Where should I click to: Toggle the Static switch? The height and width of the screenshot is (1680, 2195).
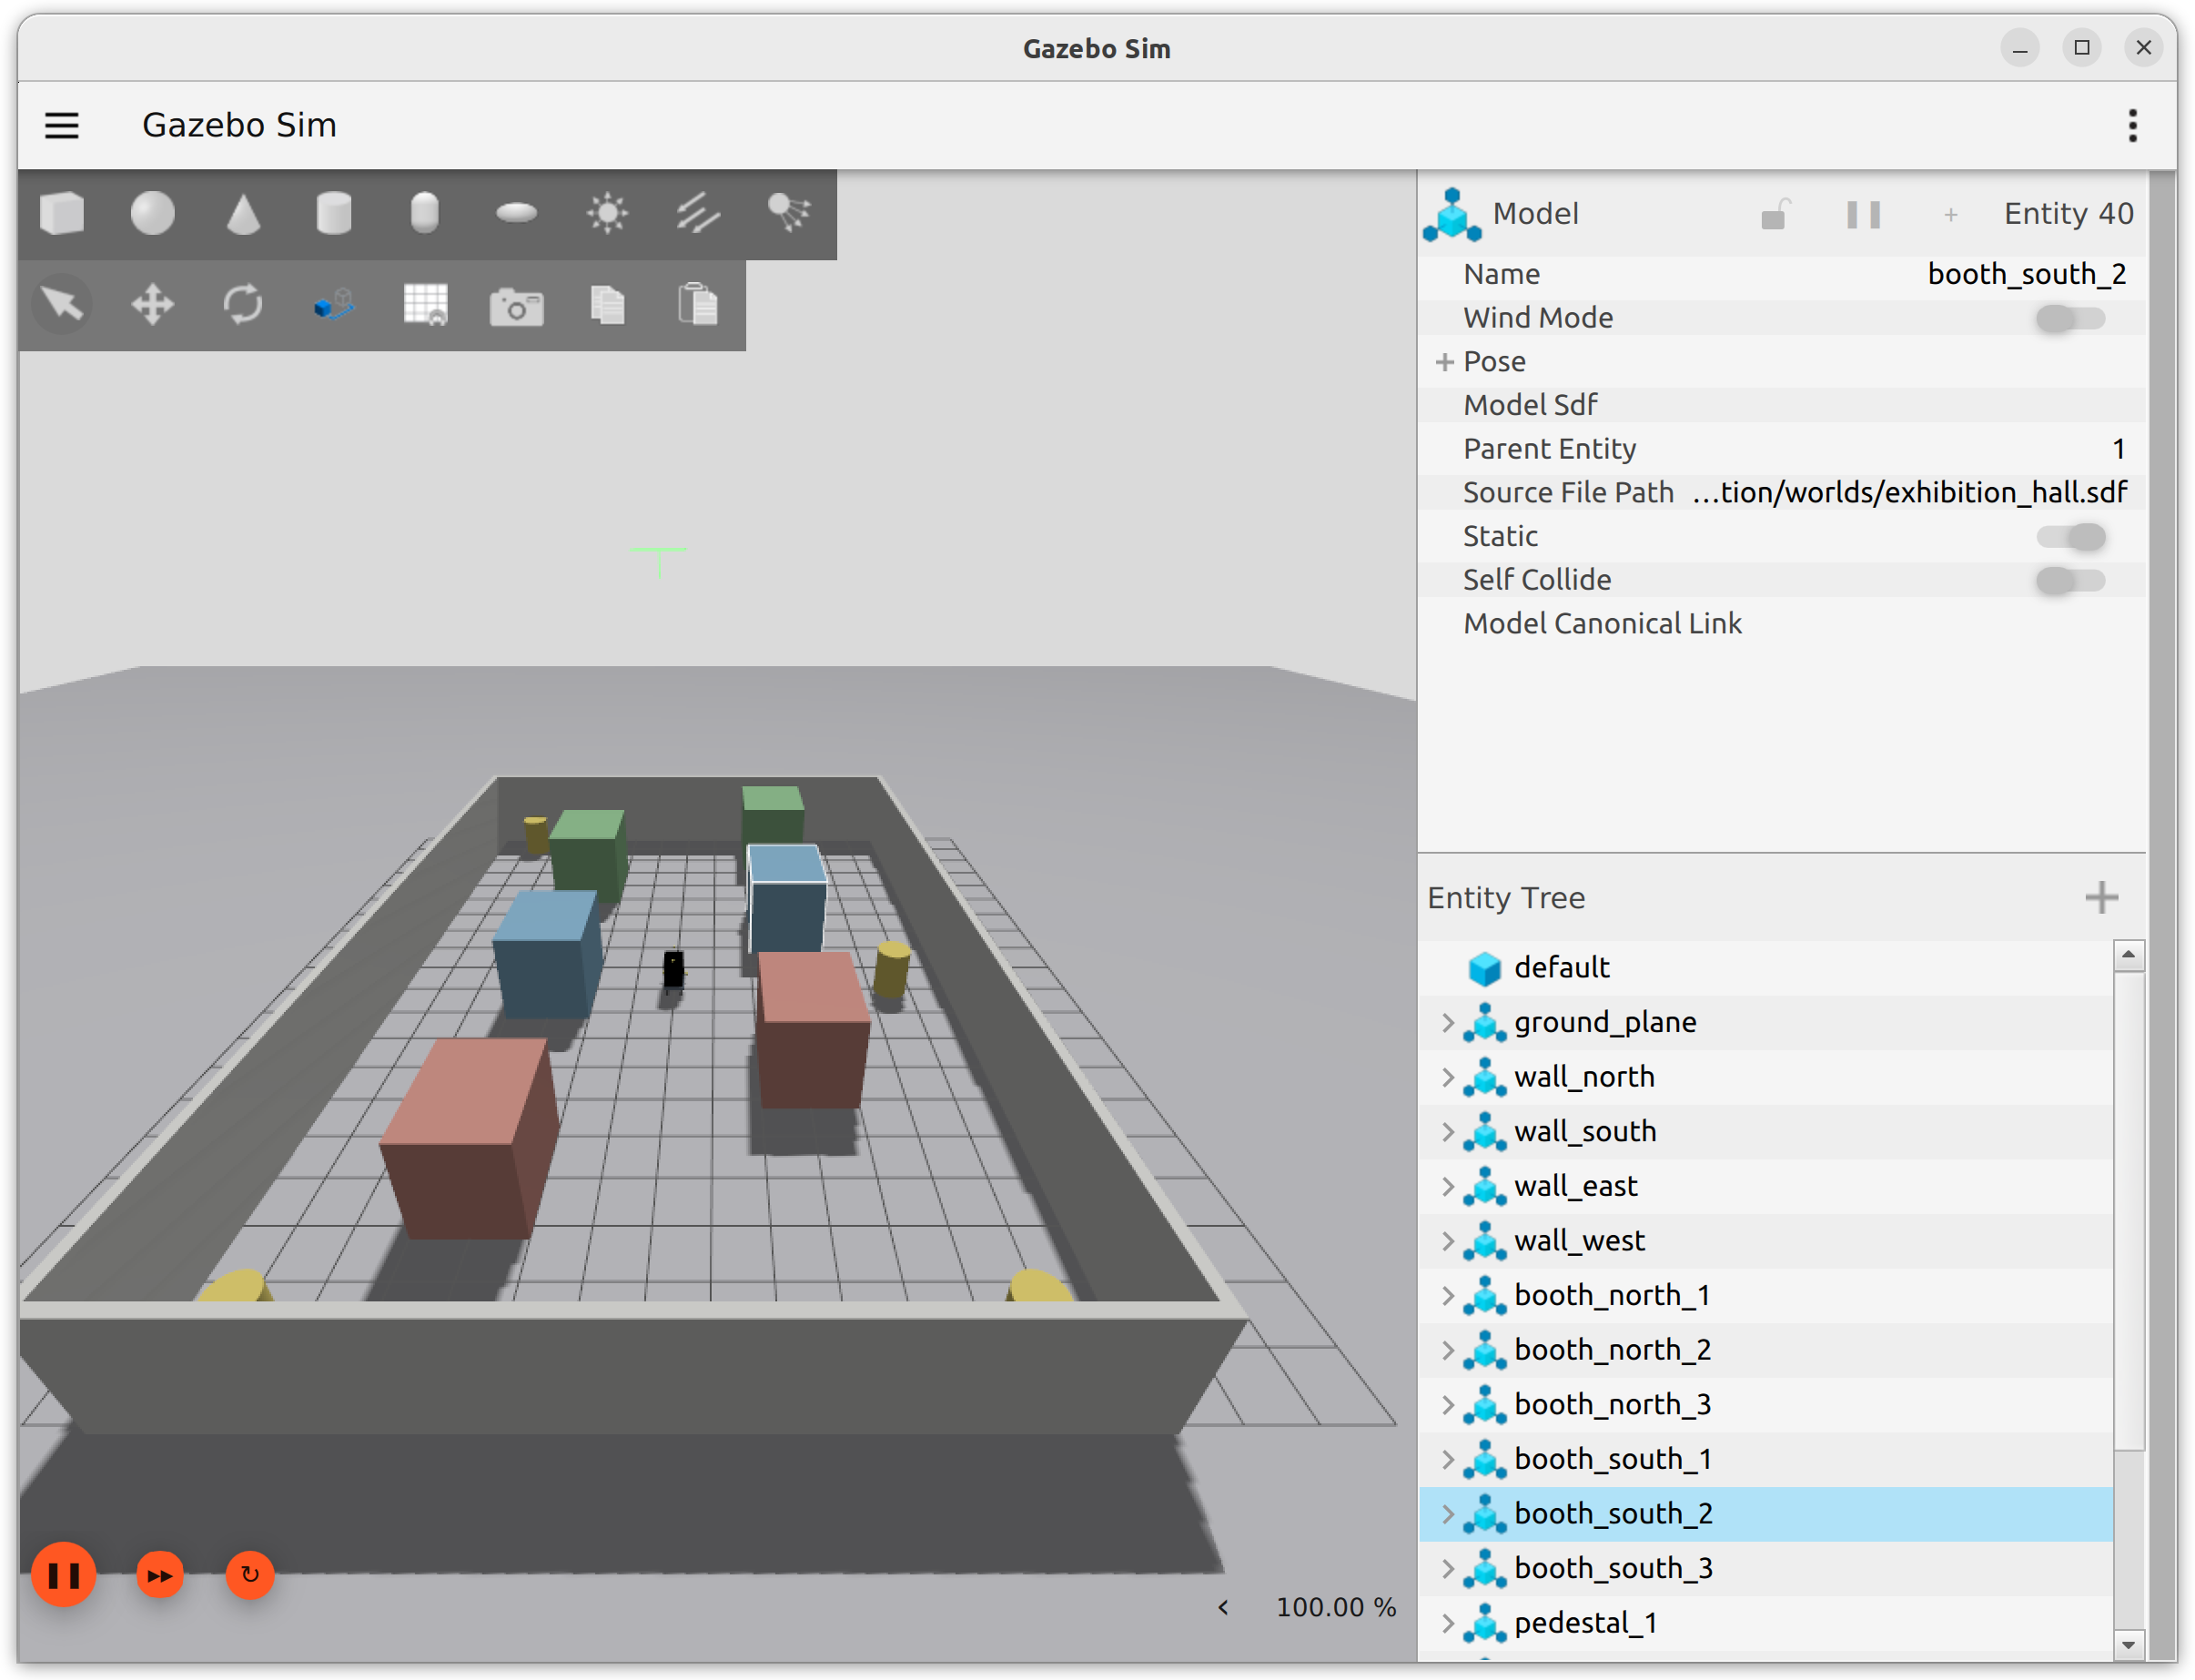tap(2071, 537)
